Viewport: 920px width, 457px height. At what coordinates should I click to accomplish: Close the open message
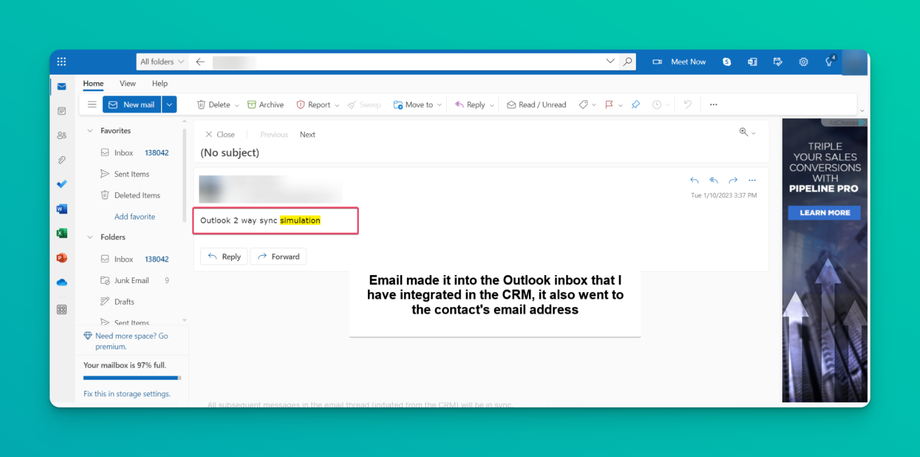point(220,134)
